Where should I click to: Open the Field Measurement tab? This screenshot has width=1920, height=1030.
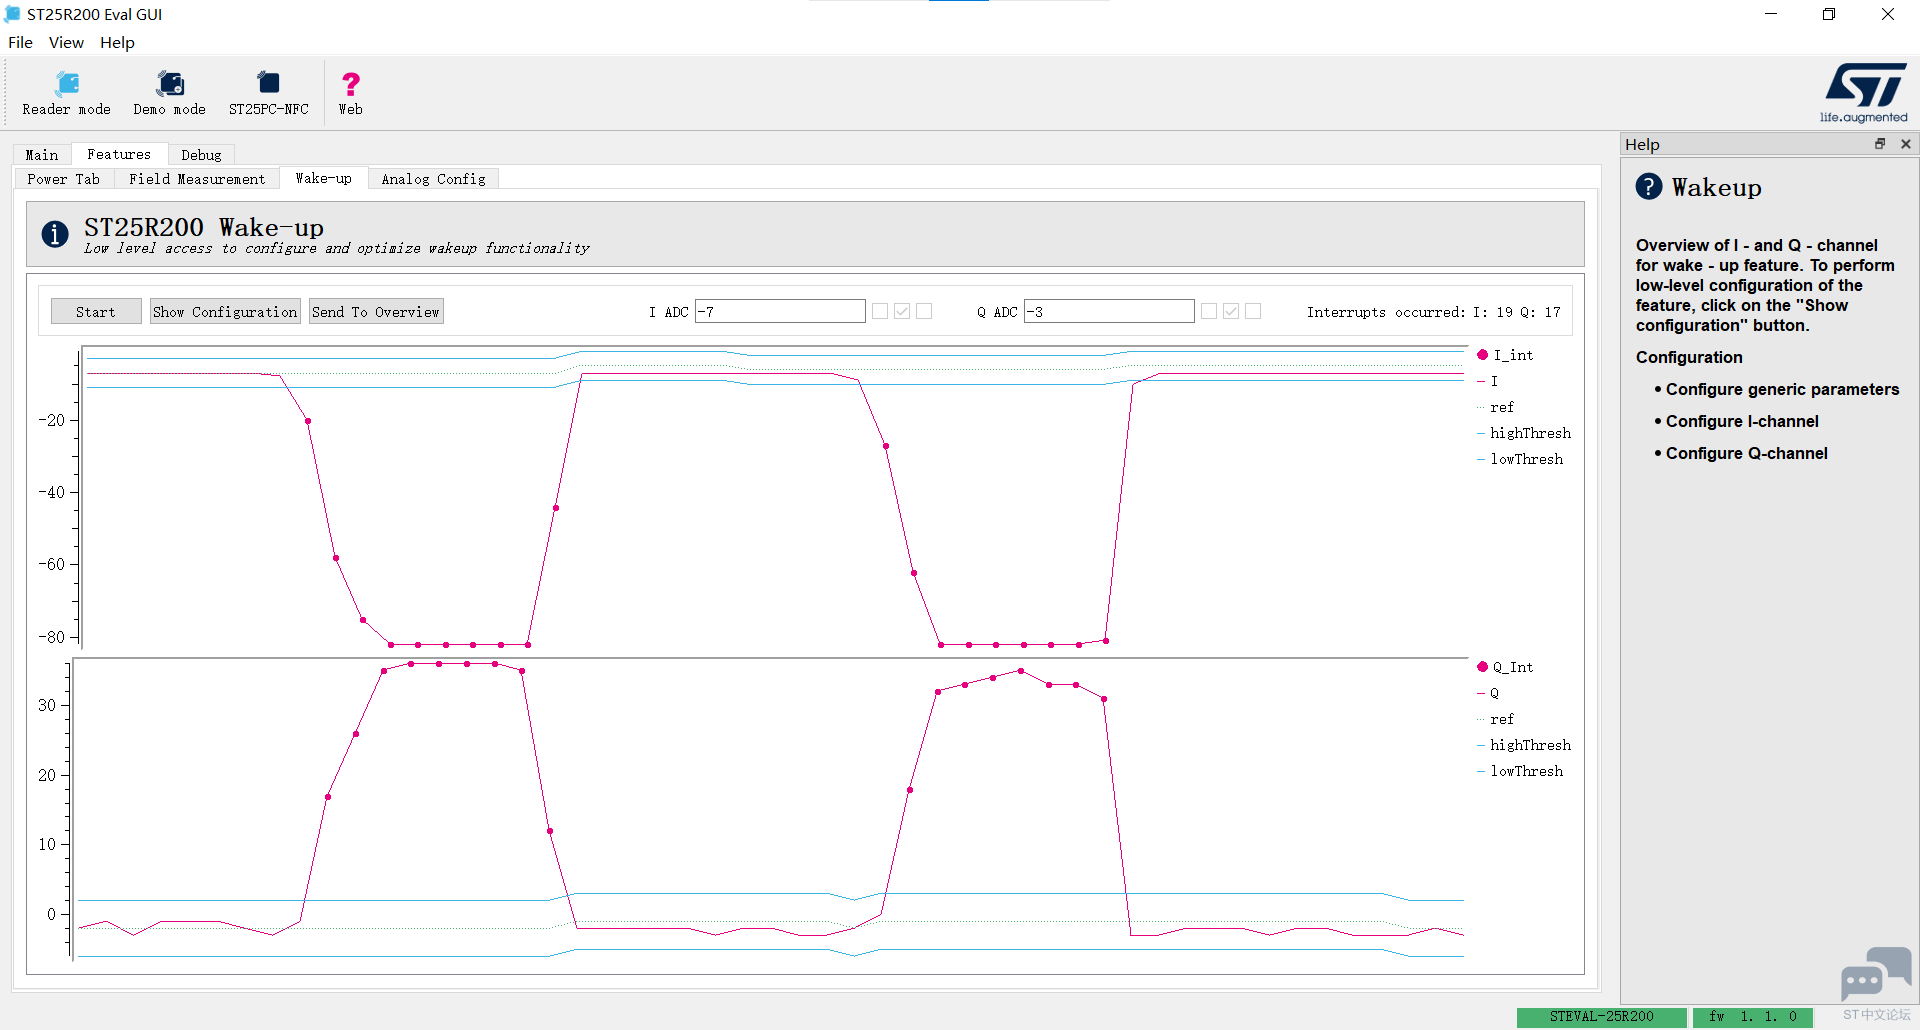coord(197,179)
